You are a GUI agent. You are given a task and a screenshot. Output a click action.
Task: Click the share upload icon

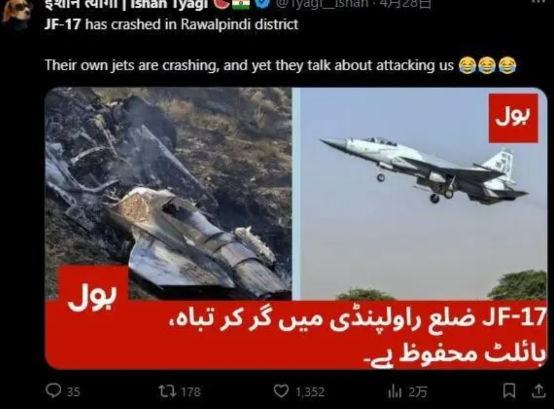pos(538,391)
